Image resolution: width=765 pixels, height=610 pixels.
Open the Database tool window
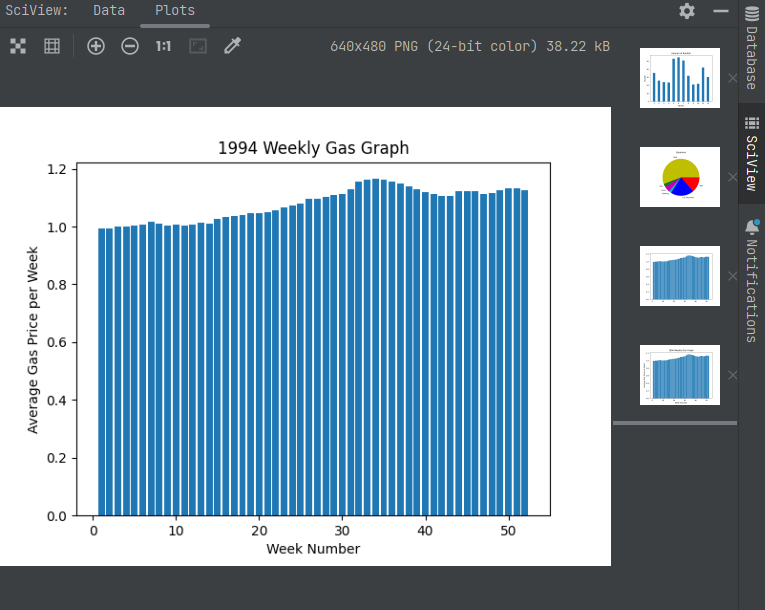[752, 48]
